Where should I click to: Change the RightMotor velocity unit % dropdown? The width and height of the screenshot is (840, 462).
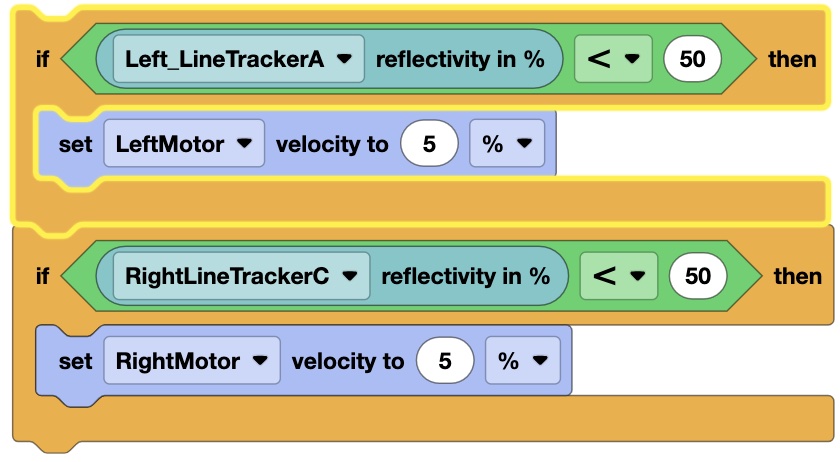coord(522,361)
